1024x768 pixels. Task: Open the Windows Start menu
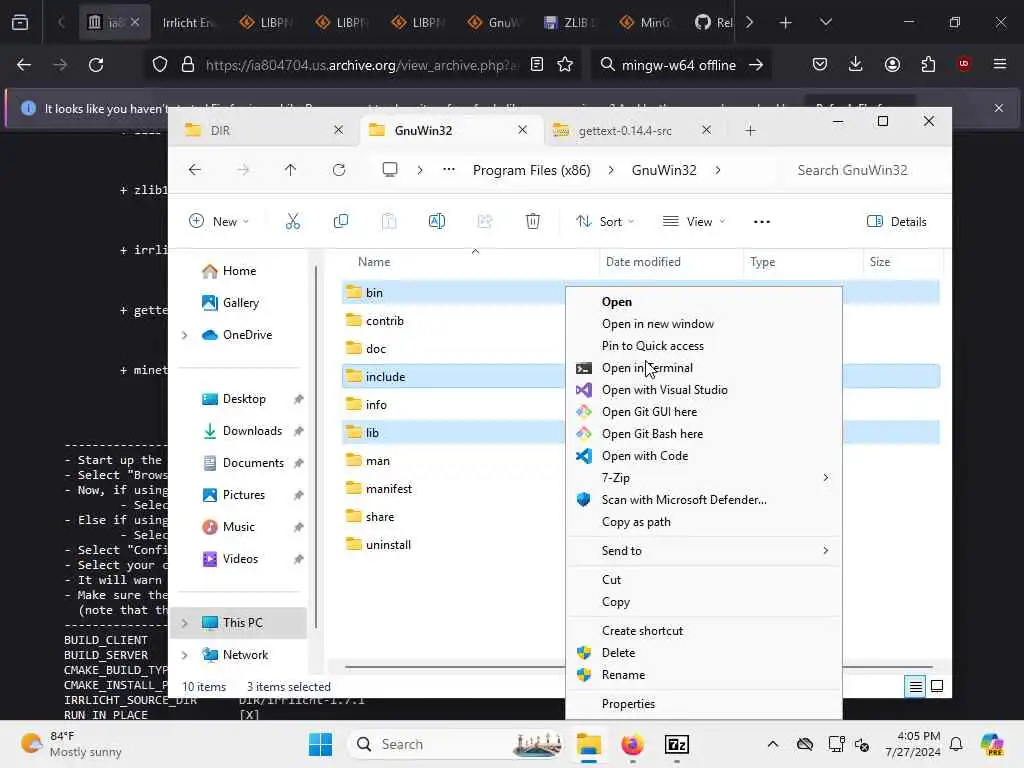pos(320,744)
